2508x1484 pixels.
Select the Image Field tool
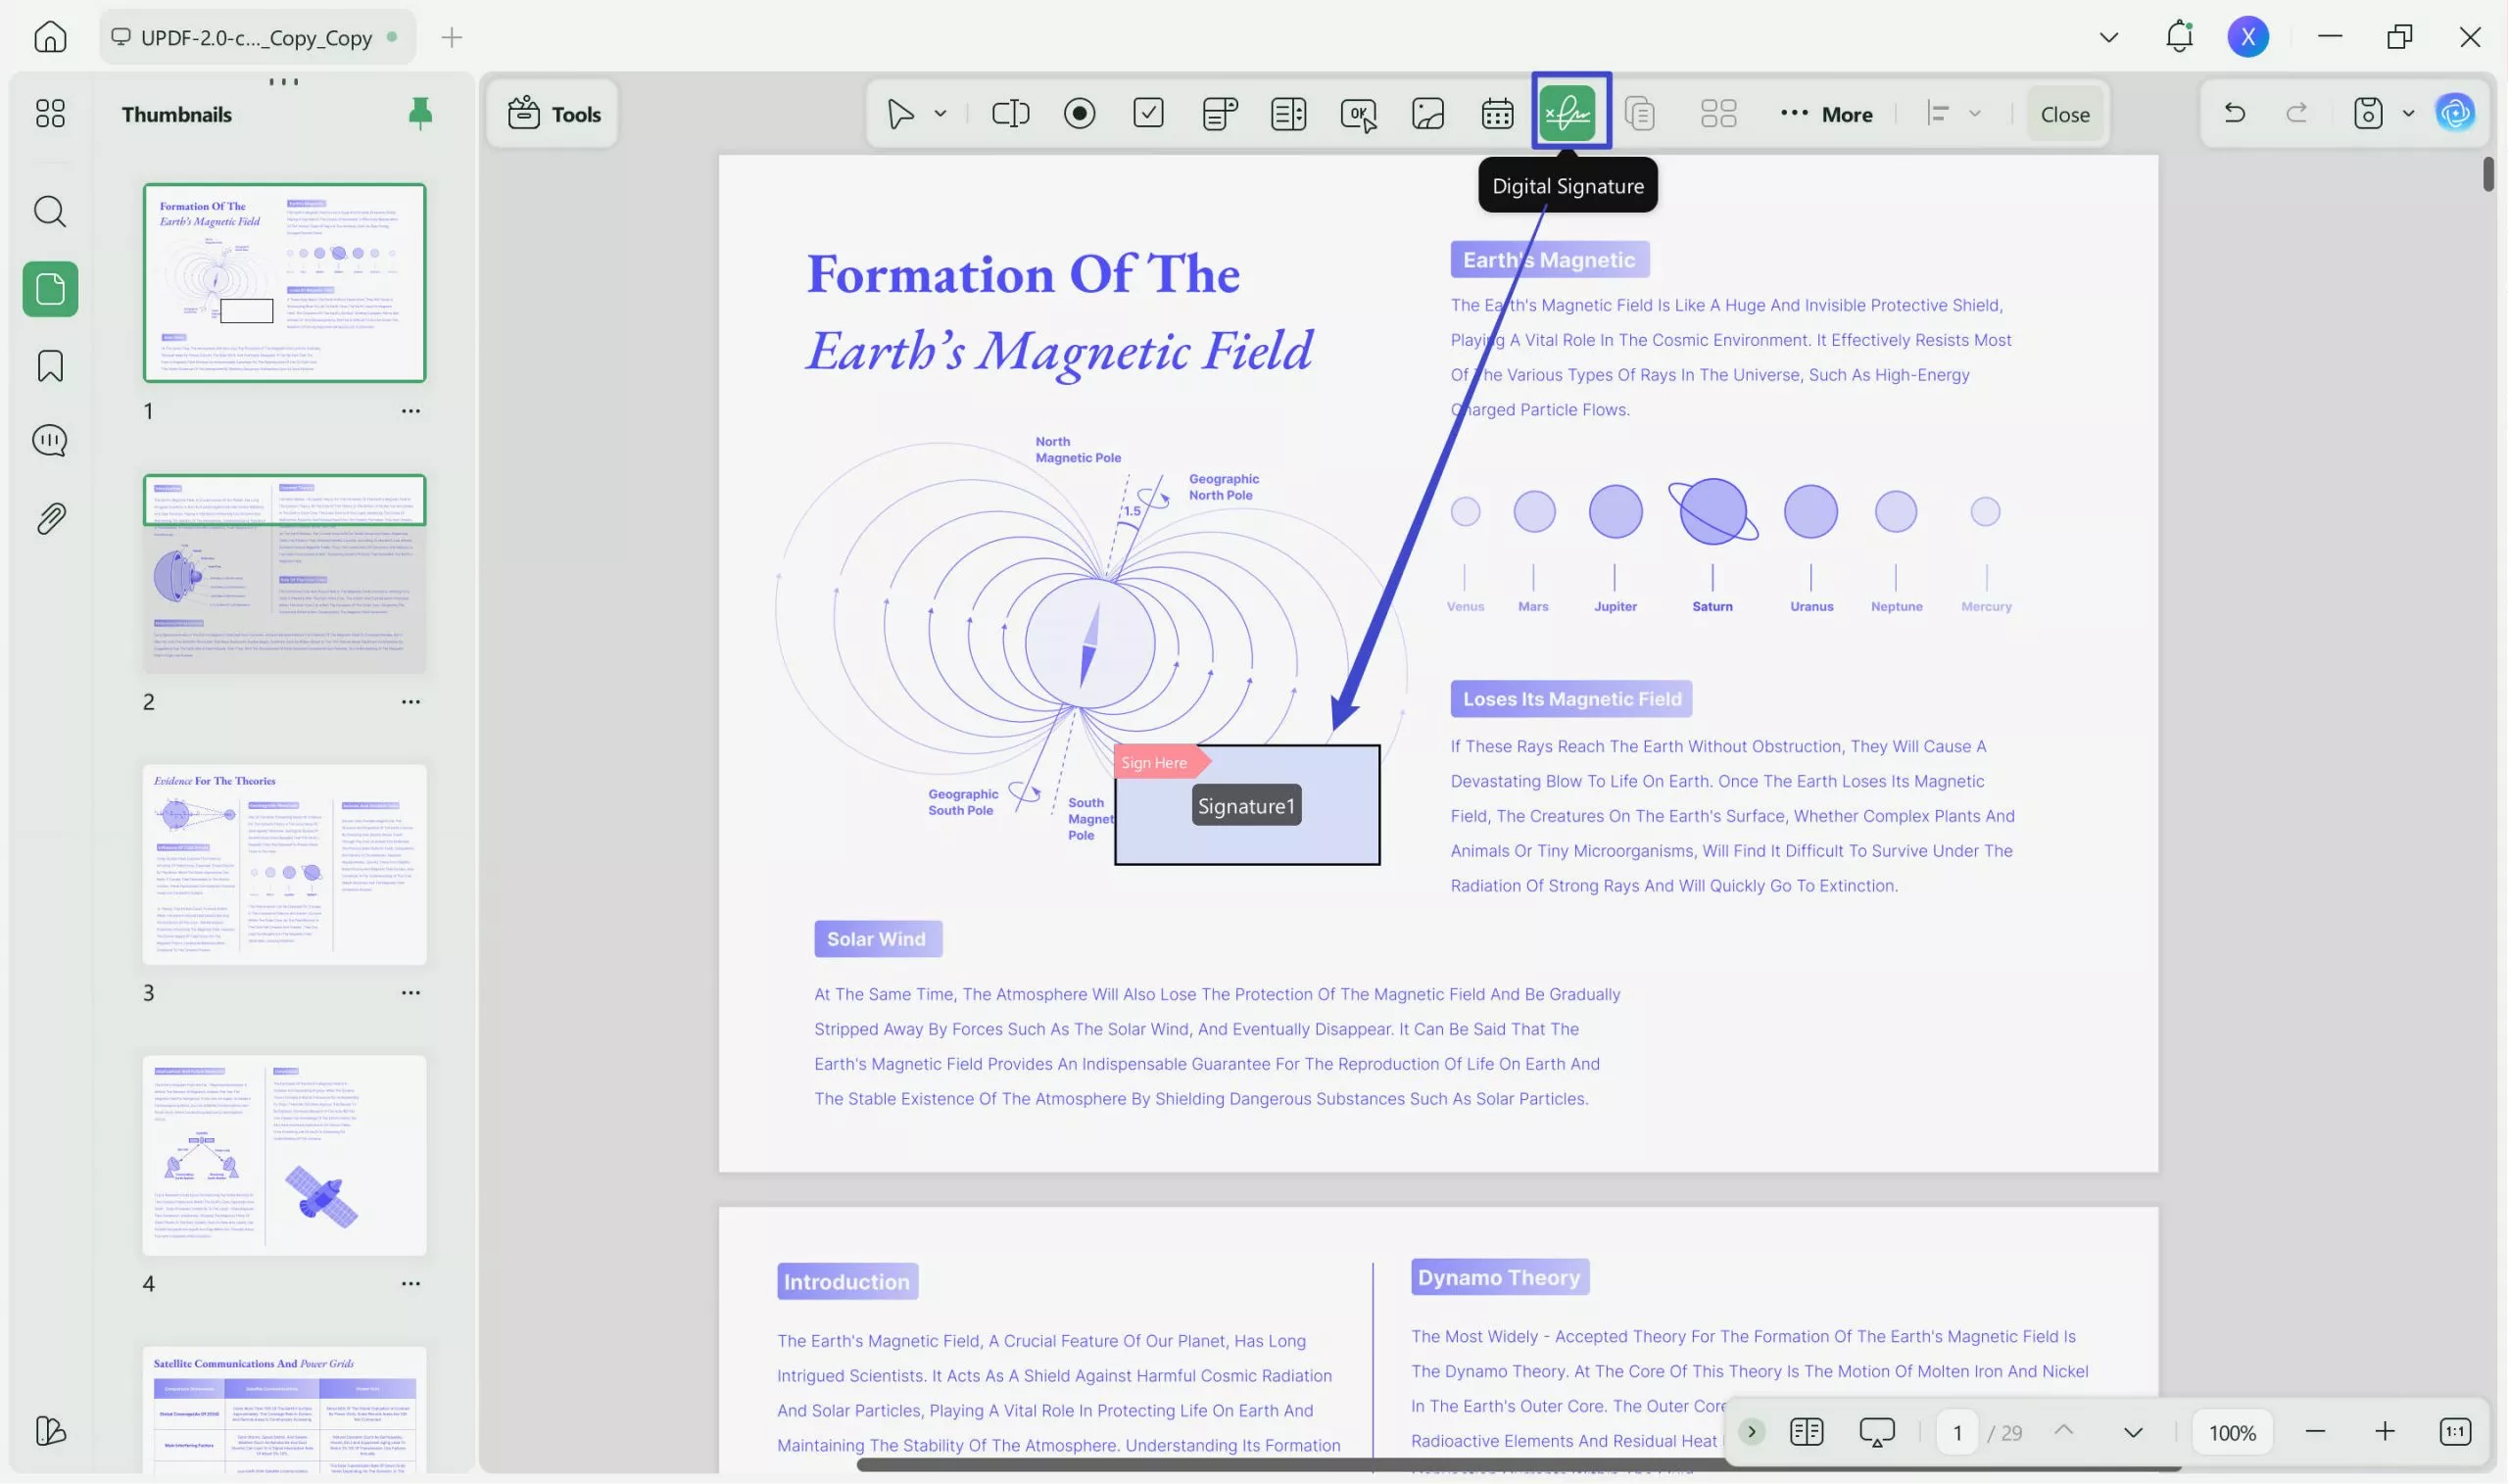[1427, 113]
